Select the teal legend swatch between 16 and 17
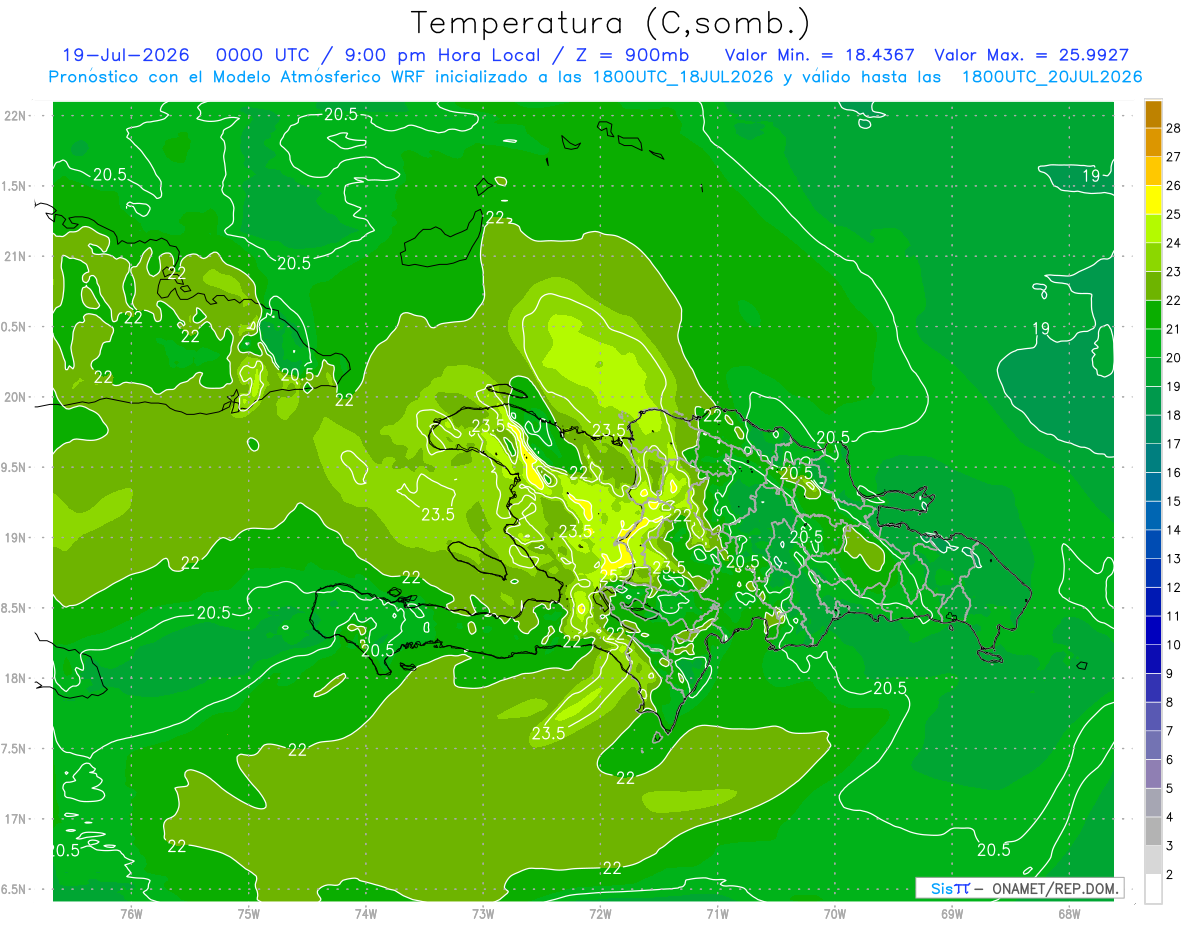The width and height of the screenshot is (1200, 927). pyautogui.click(x=1153, y=458)
